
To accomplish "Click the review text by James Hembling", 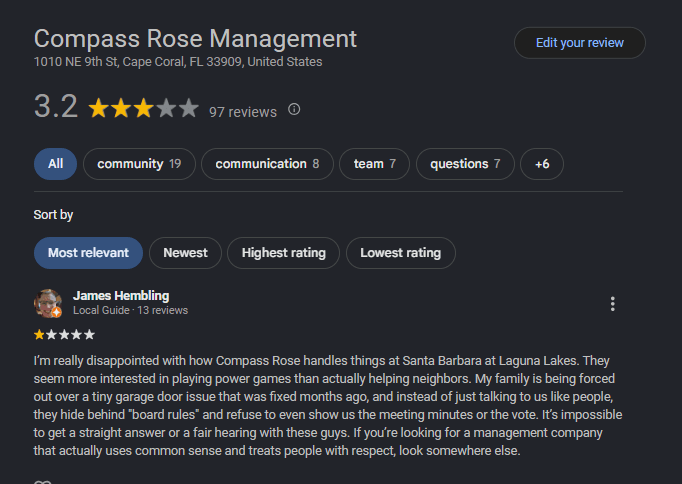I will pos(328,405).
